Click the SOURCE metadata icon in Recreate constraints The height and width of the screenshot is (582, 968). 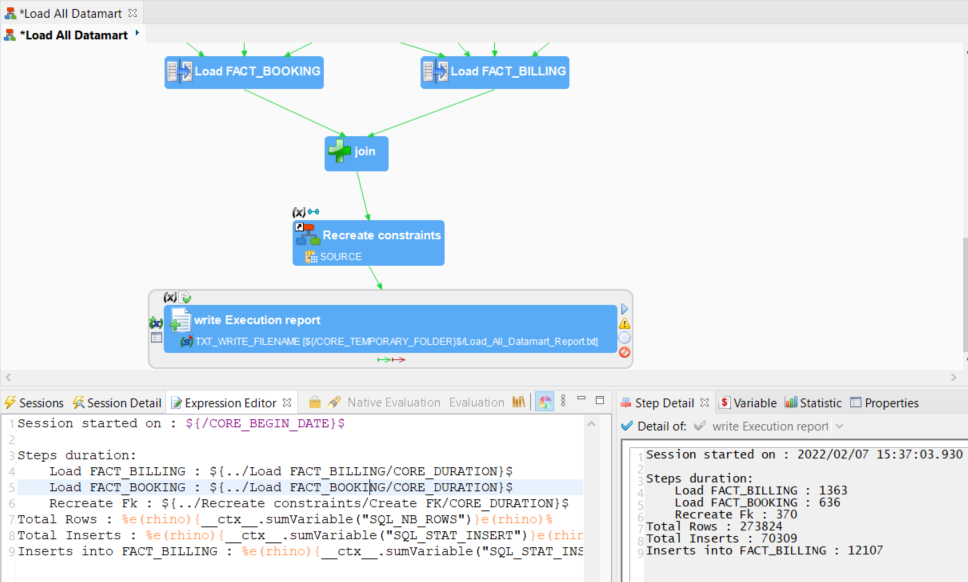pos(311,256)
